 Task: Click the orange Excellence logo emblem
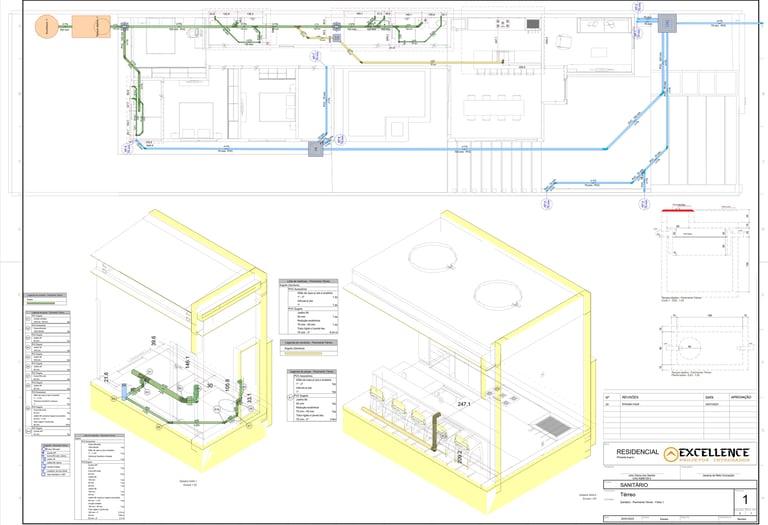[x=671, y=454]
